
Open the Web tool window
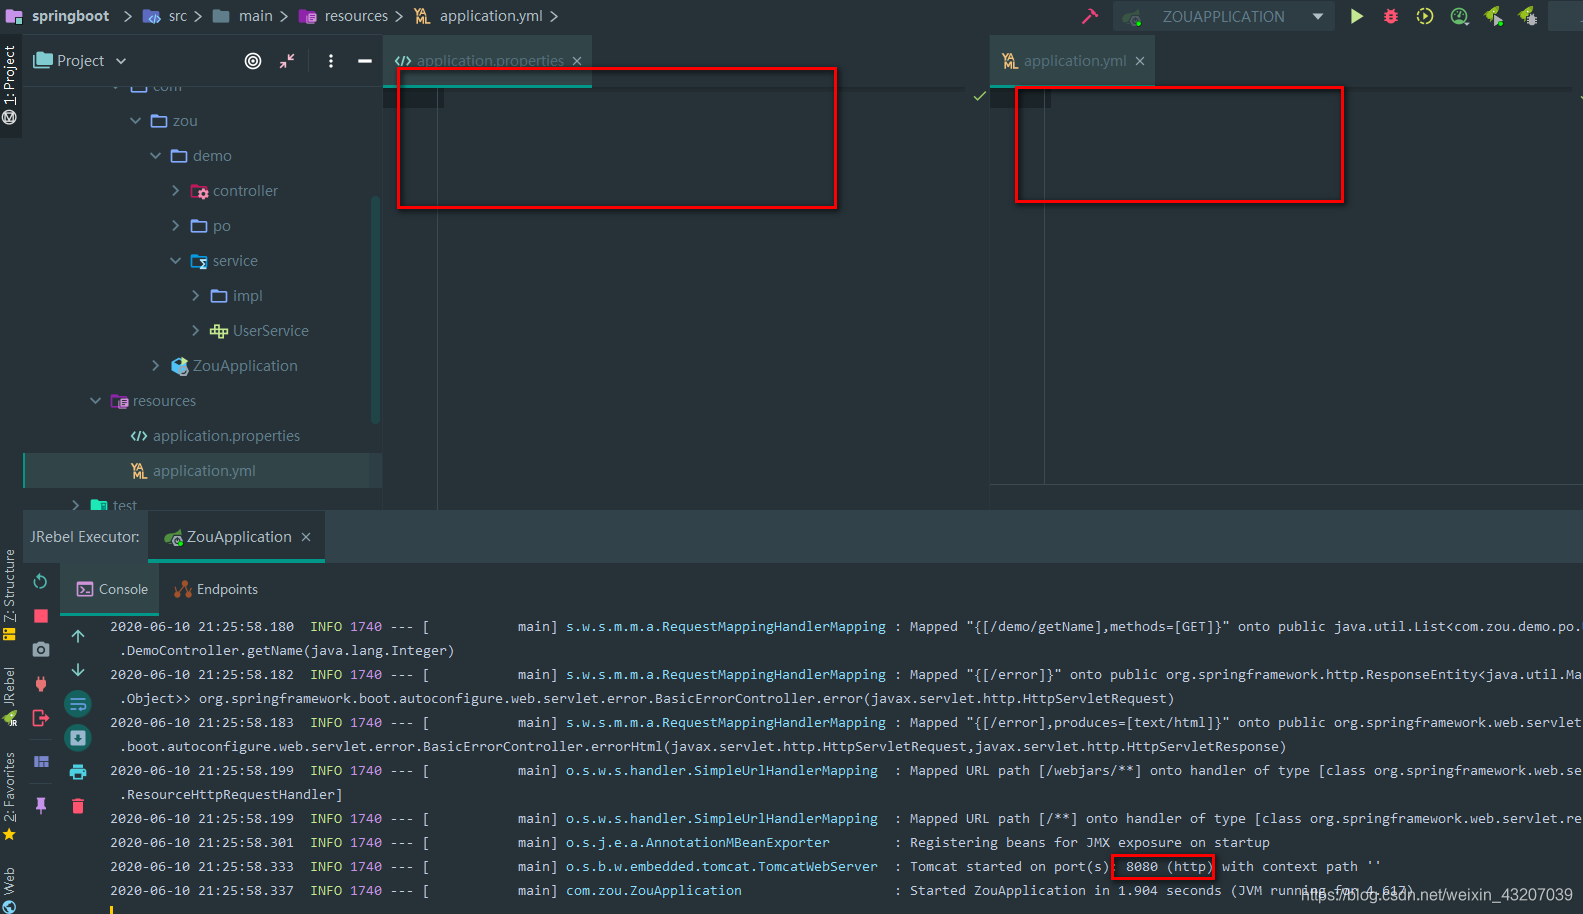[x=10, y=890]
